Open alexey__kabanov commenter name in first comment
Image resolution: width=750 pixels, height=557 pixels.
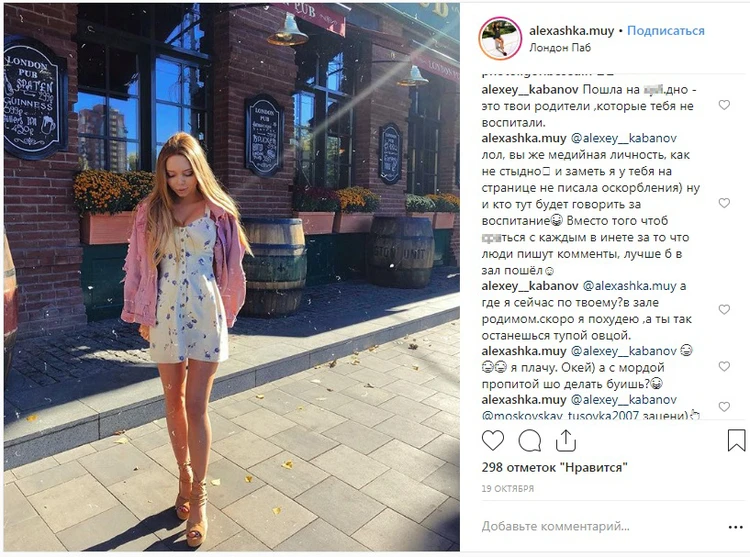[x=530, y=89]
